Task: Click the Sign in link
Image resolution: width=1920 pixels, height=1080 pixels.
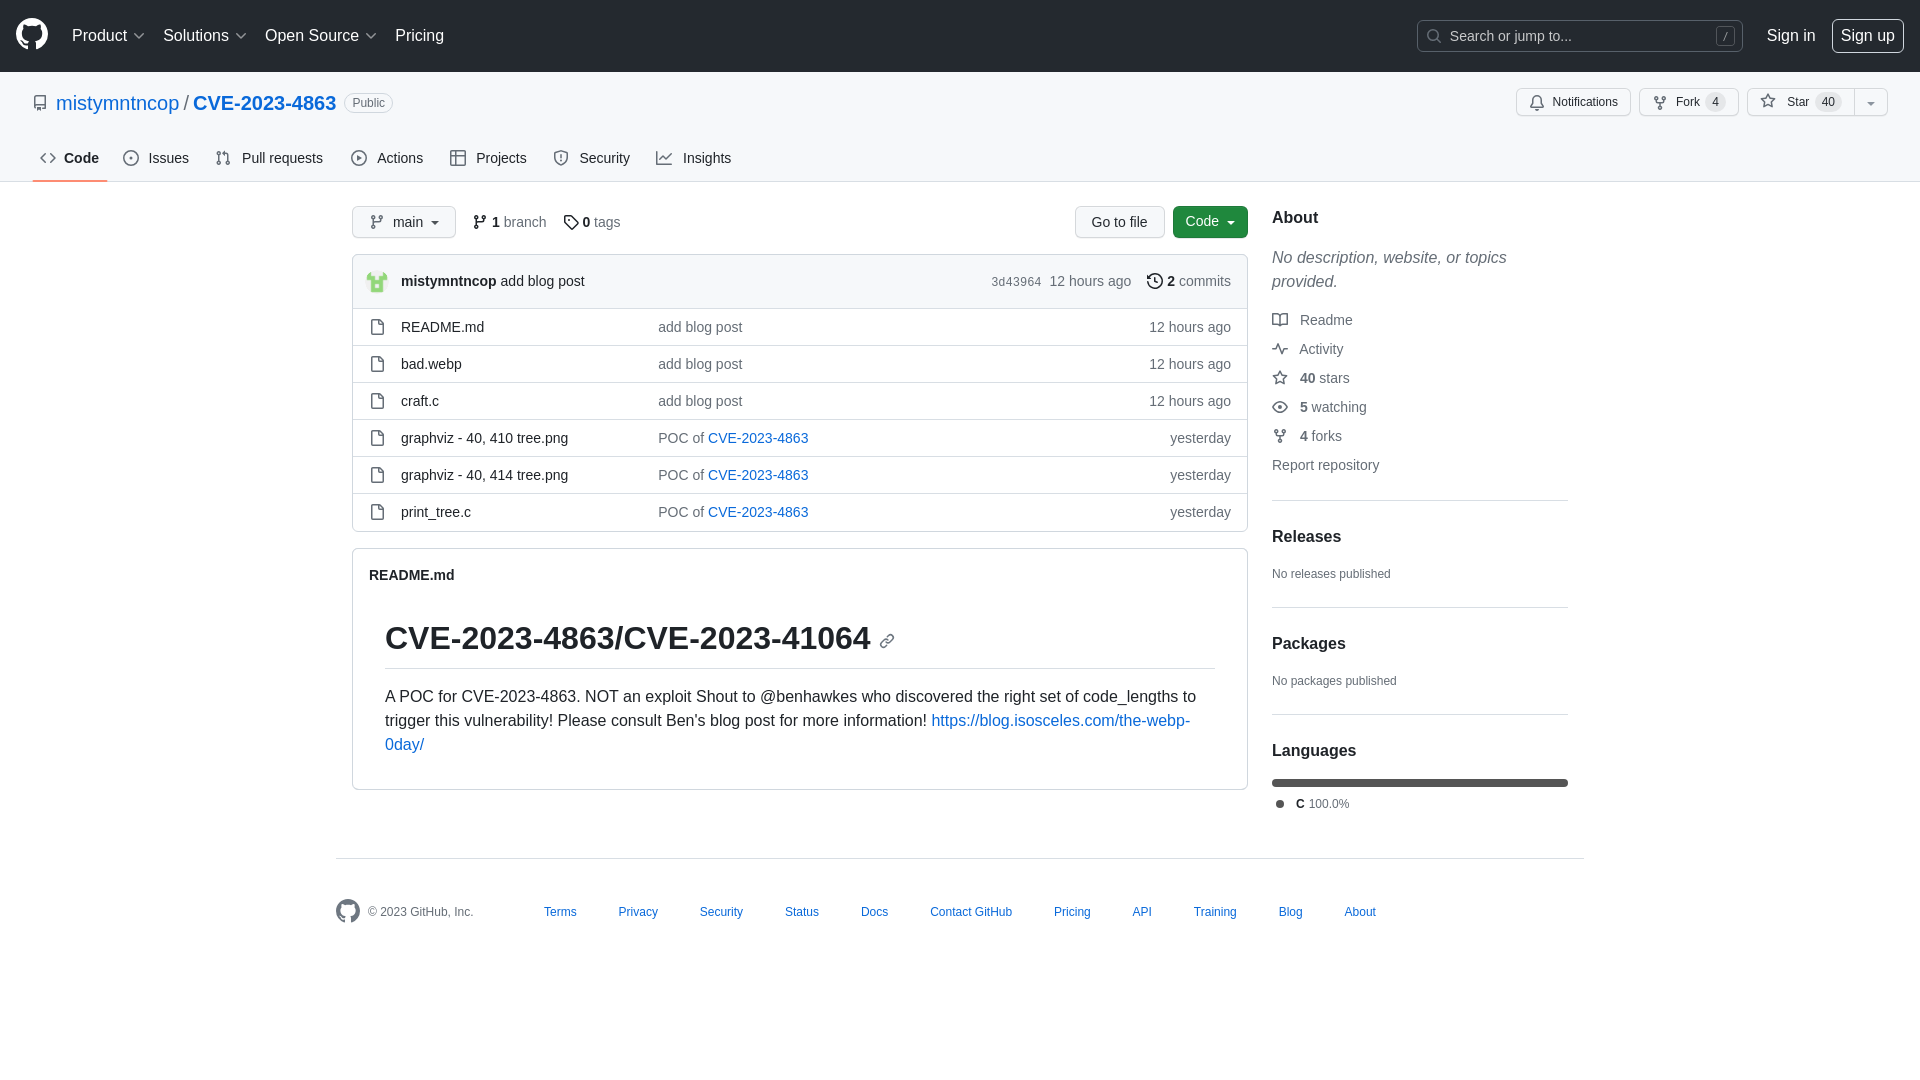Action: [x=1791, y=36]
